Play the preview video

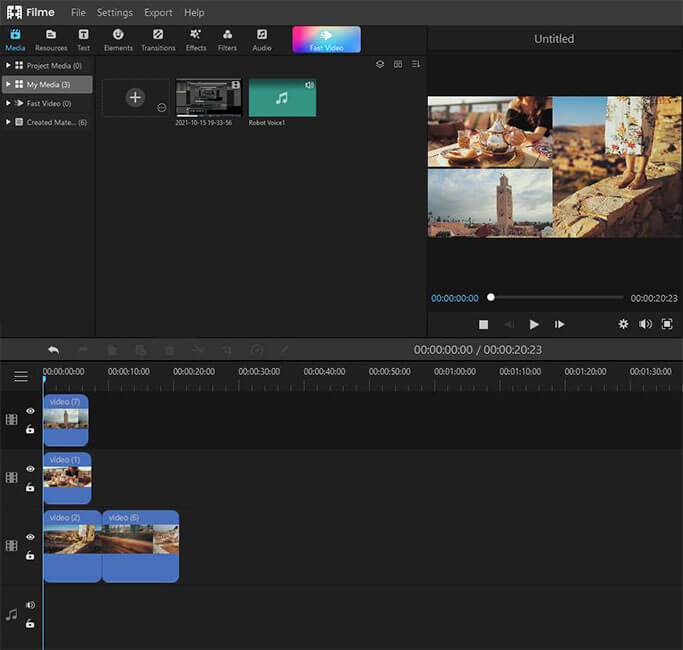[534, 325]
